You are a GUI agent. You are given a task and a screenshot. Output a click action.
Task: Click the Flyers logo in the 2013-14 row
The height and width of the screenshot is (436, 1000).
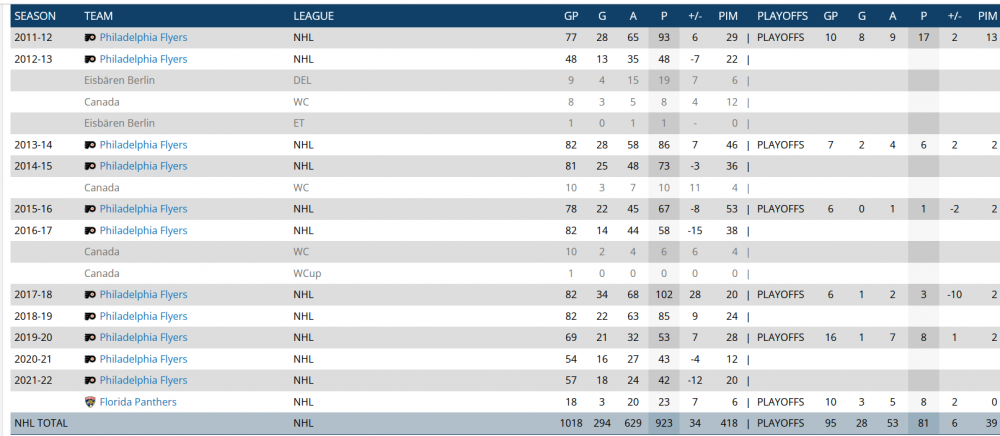(x=89, y=145)
